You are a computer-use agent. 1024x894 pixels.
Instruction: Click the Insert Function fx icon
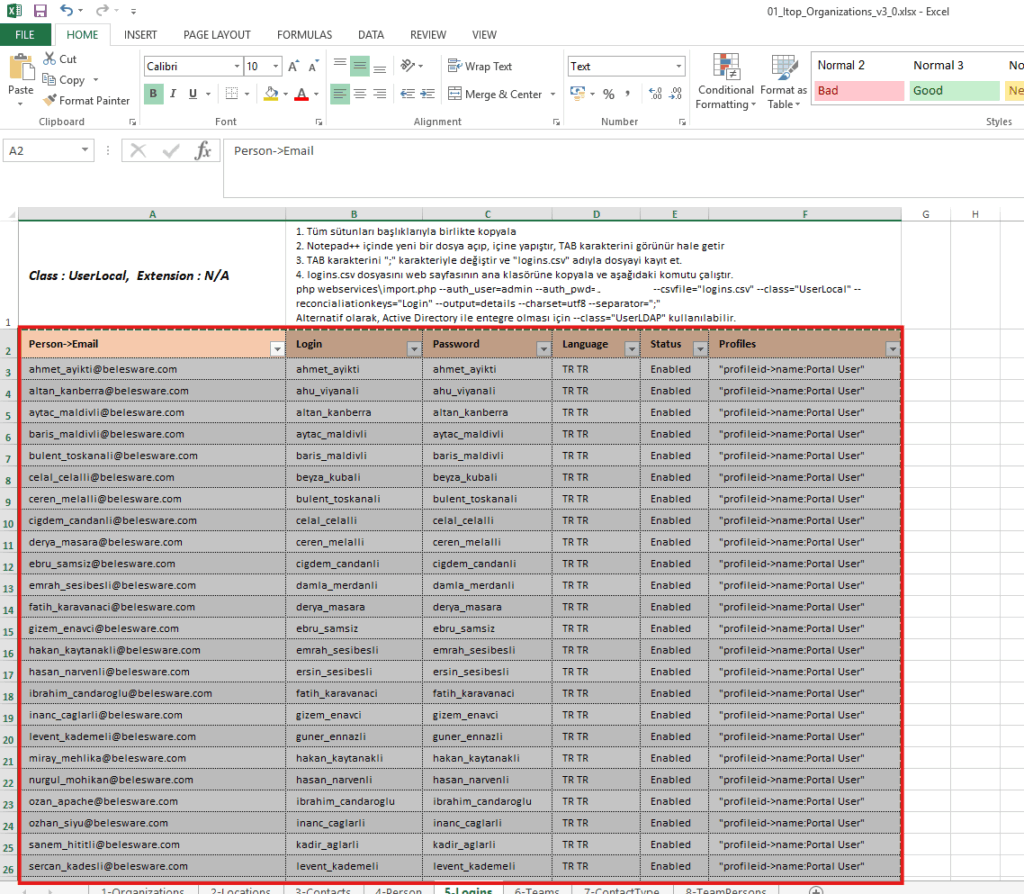point(203,151)
